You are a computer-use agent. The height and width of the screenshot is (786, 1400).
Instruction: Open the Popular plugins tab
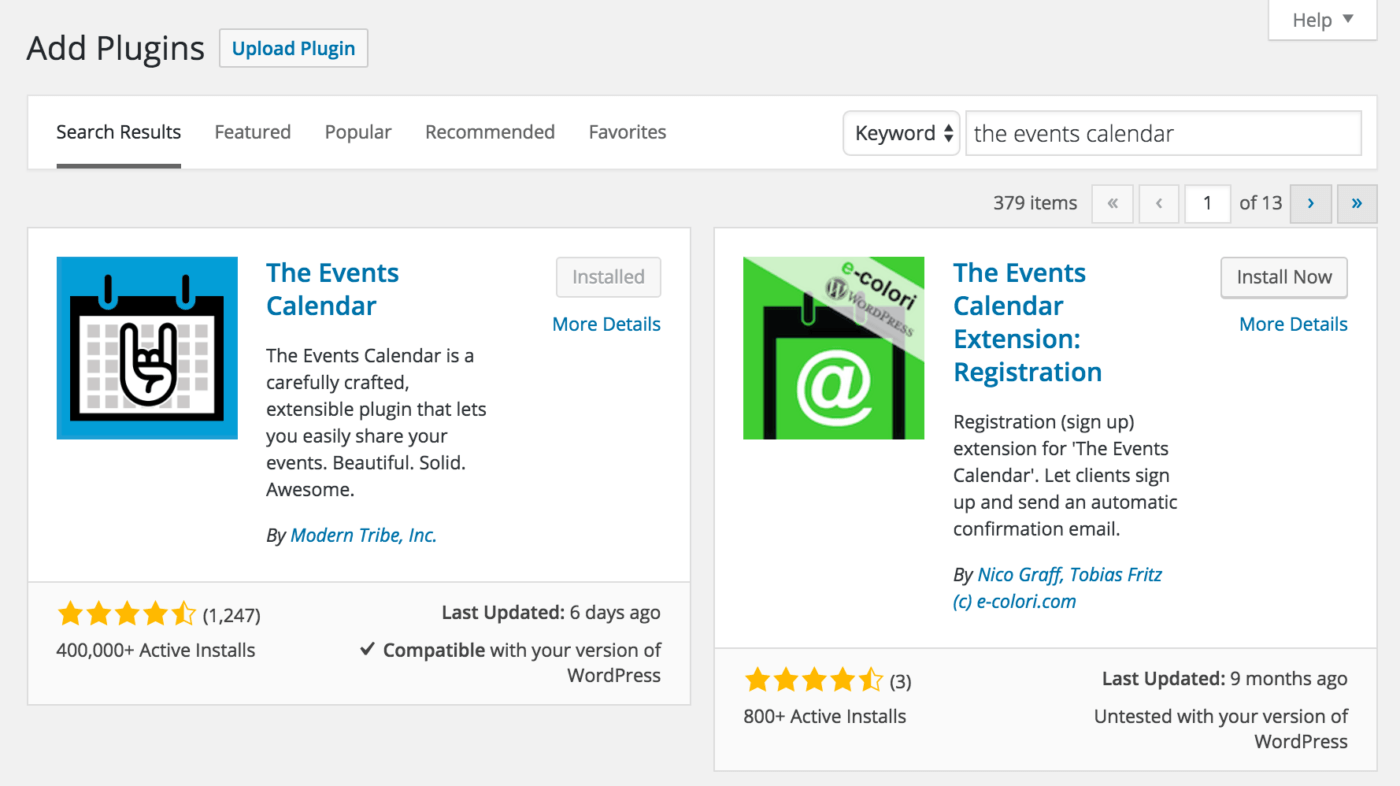click(x=358, y=131)
